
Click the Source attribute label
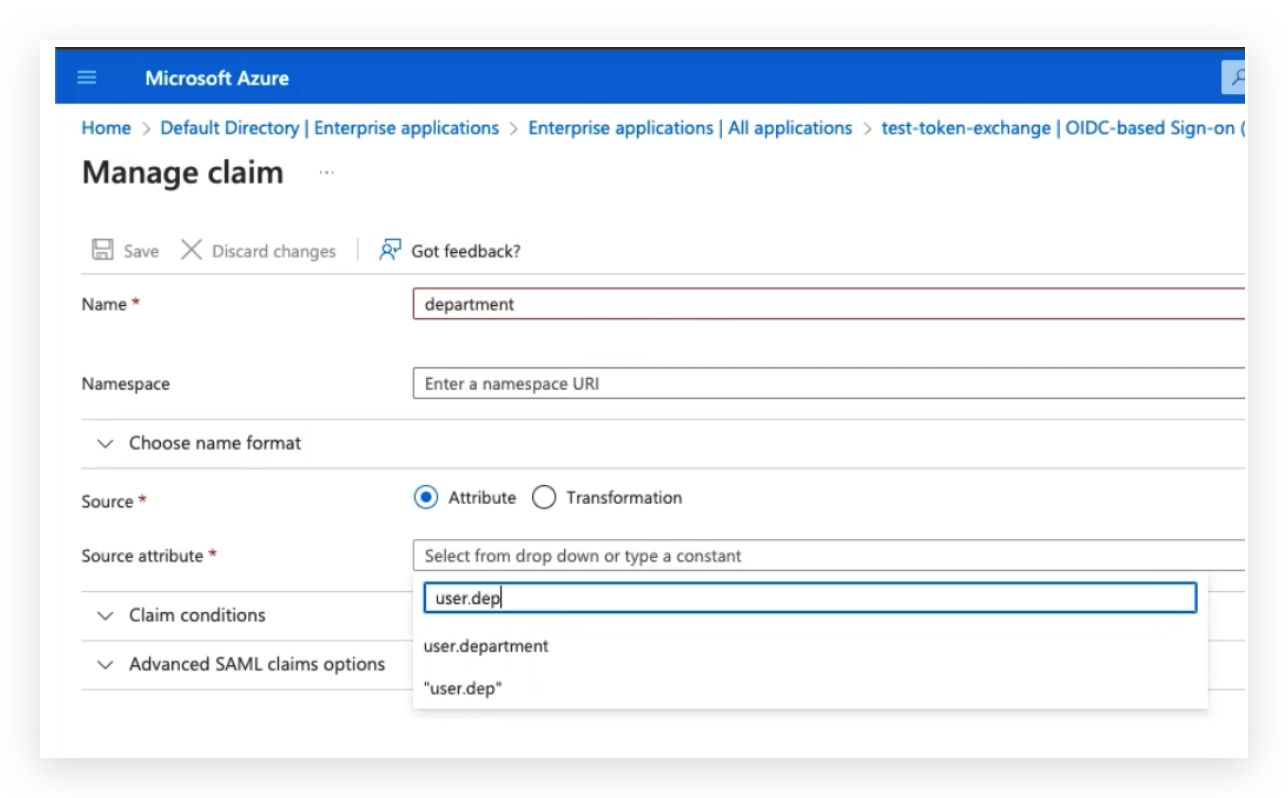(143, 555)
